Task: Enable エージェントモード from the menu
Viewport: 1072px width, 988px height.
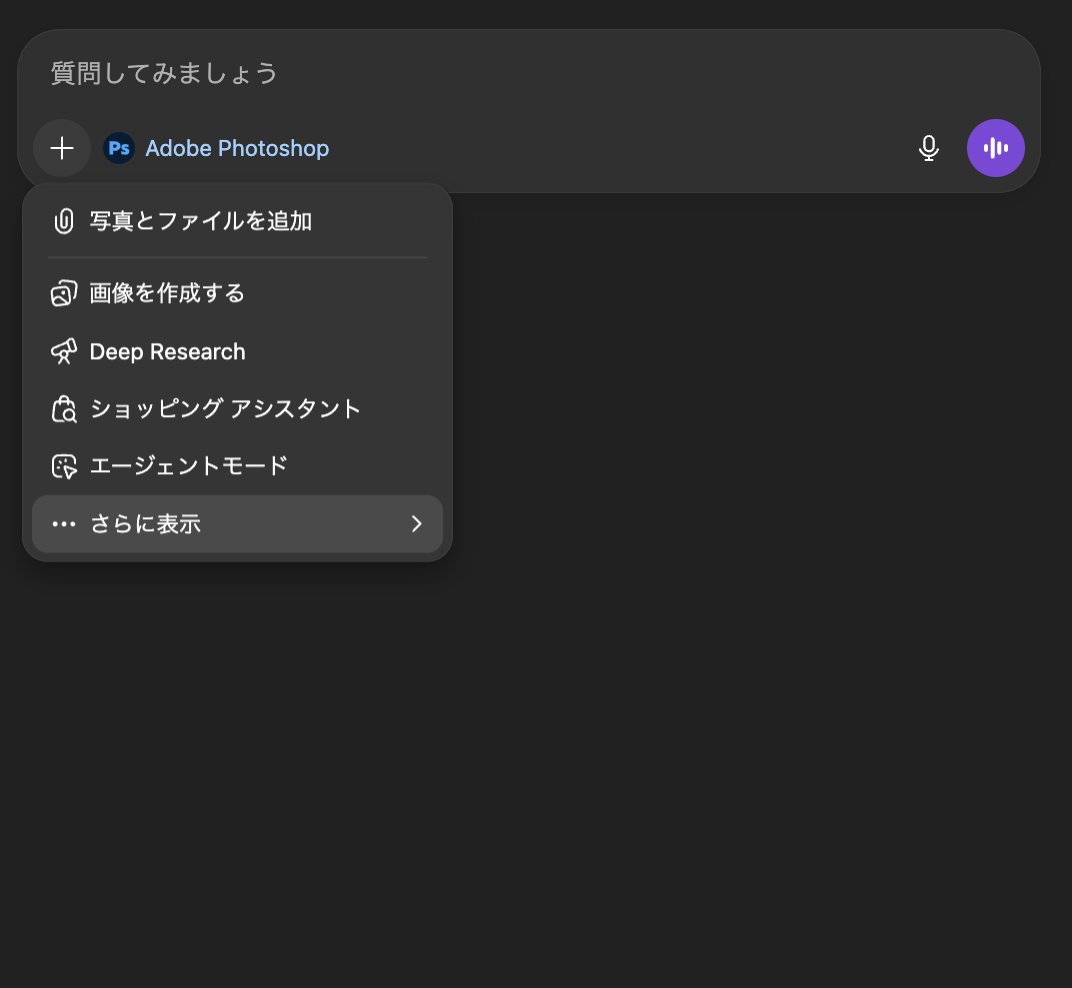Action: tap(237, 466)
